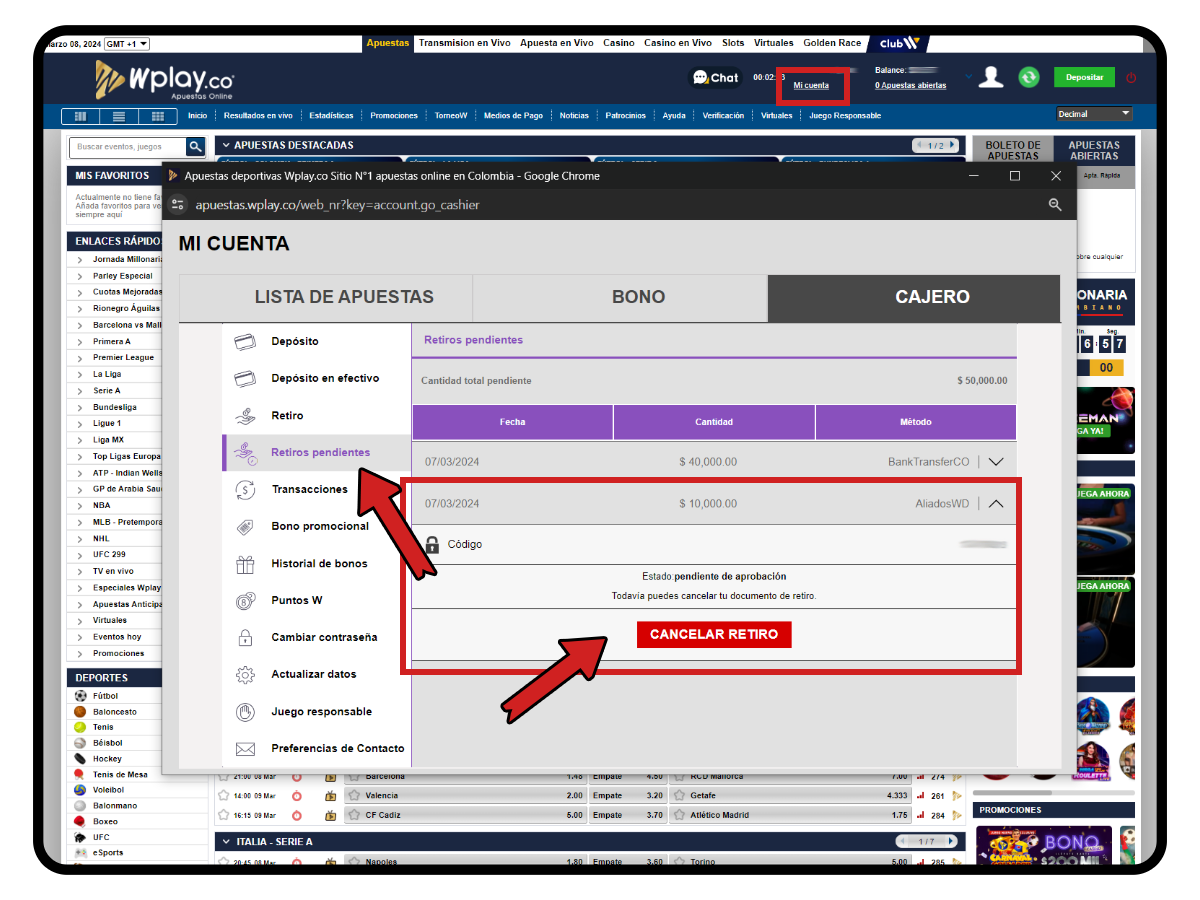Open the Mi cuenta link
This screenshot has width=1200, height=900.
click(x=811, y=86)
